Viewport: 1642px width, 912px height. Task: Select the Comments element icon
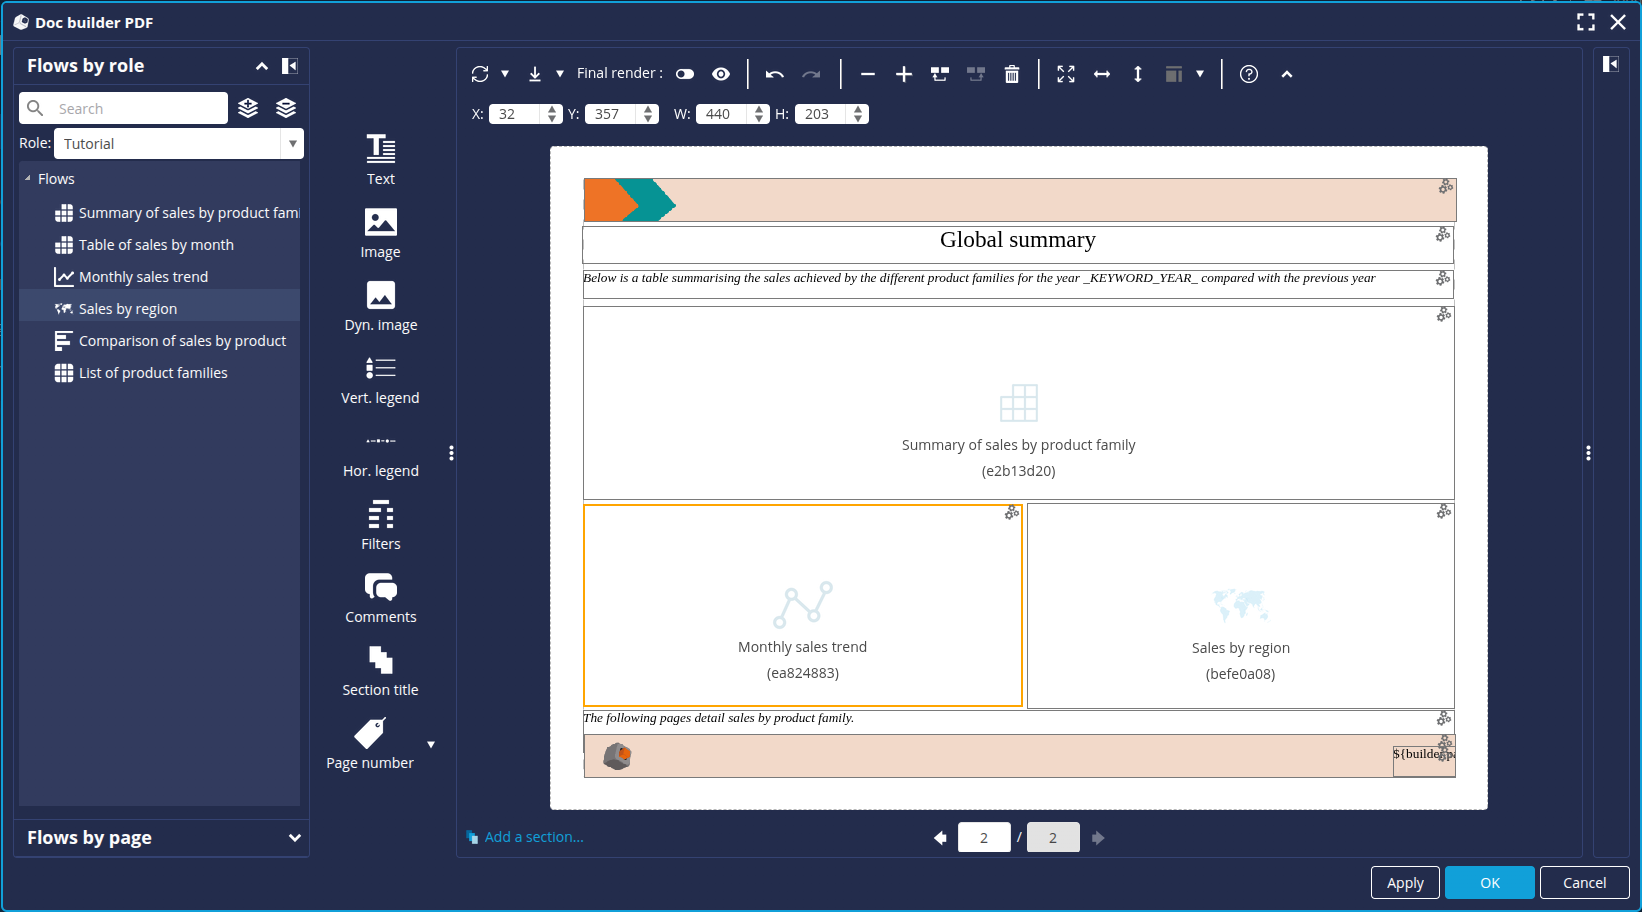tap(380, 588)
